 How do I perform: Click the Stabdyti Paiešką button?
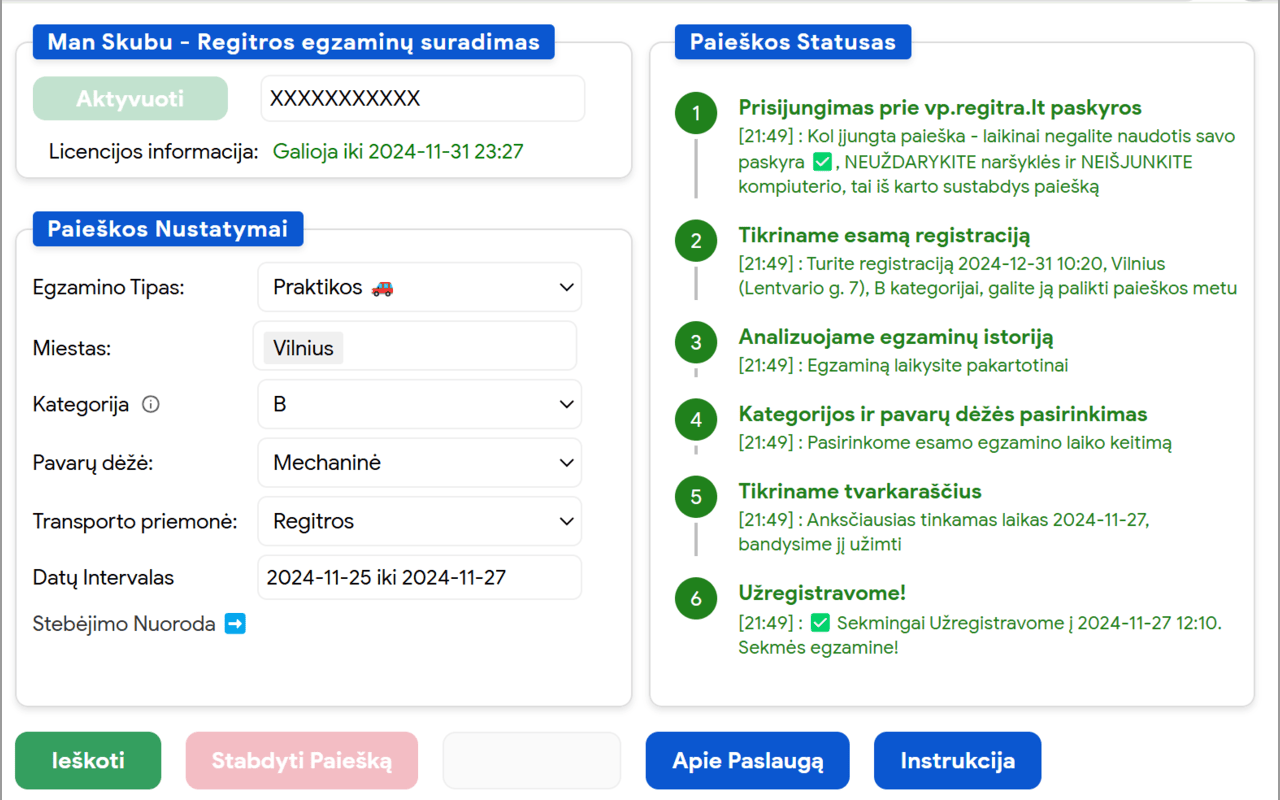coord(301,761)
